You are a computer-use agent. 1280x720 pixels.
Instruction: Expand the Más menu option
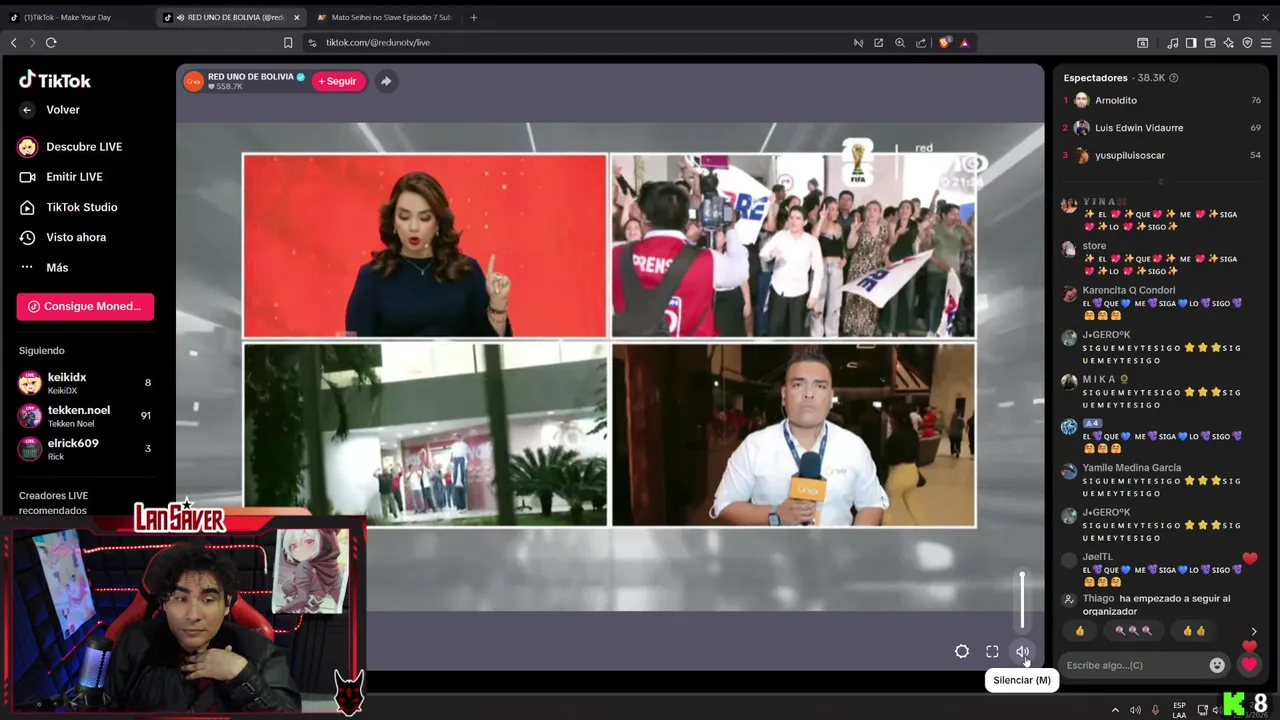pyautogui.click(x=44, y=267)
